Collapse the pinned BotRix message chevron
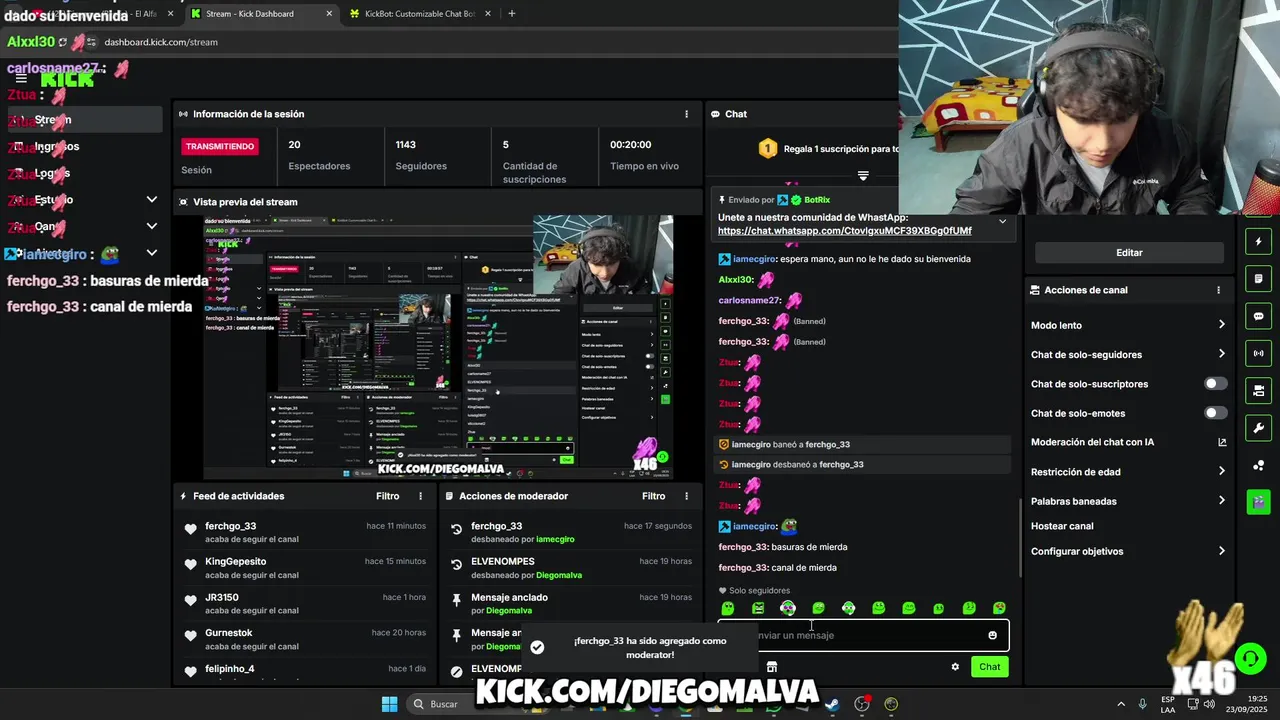1280x720 pixels. (x=1002, y=222)
